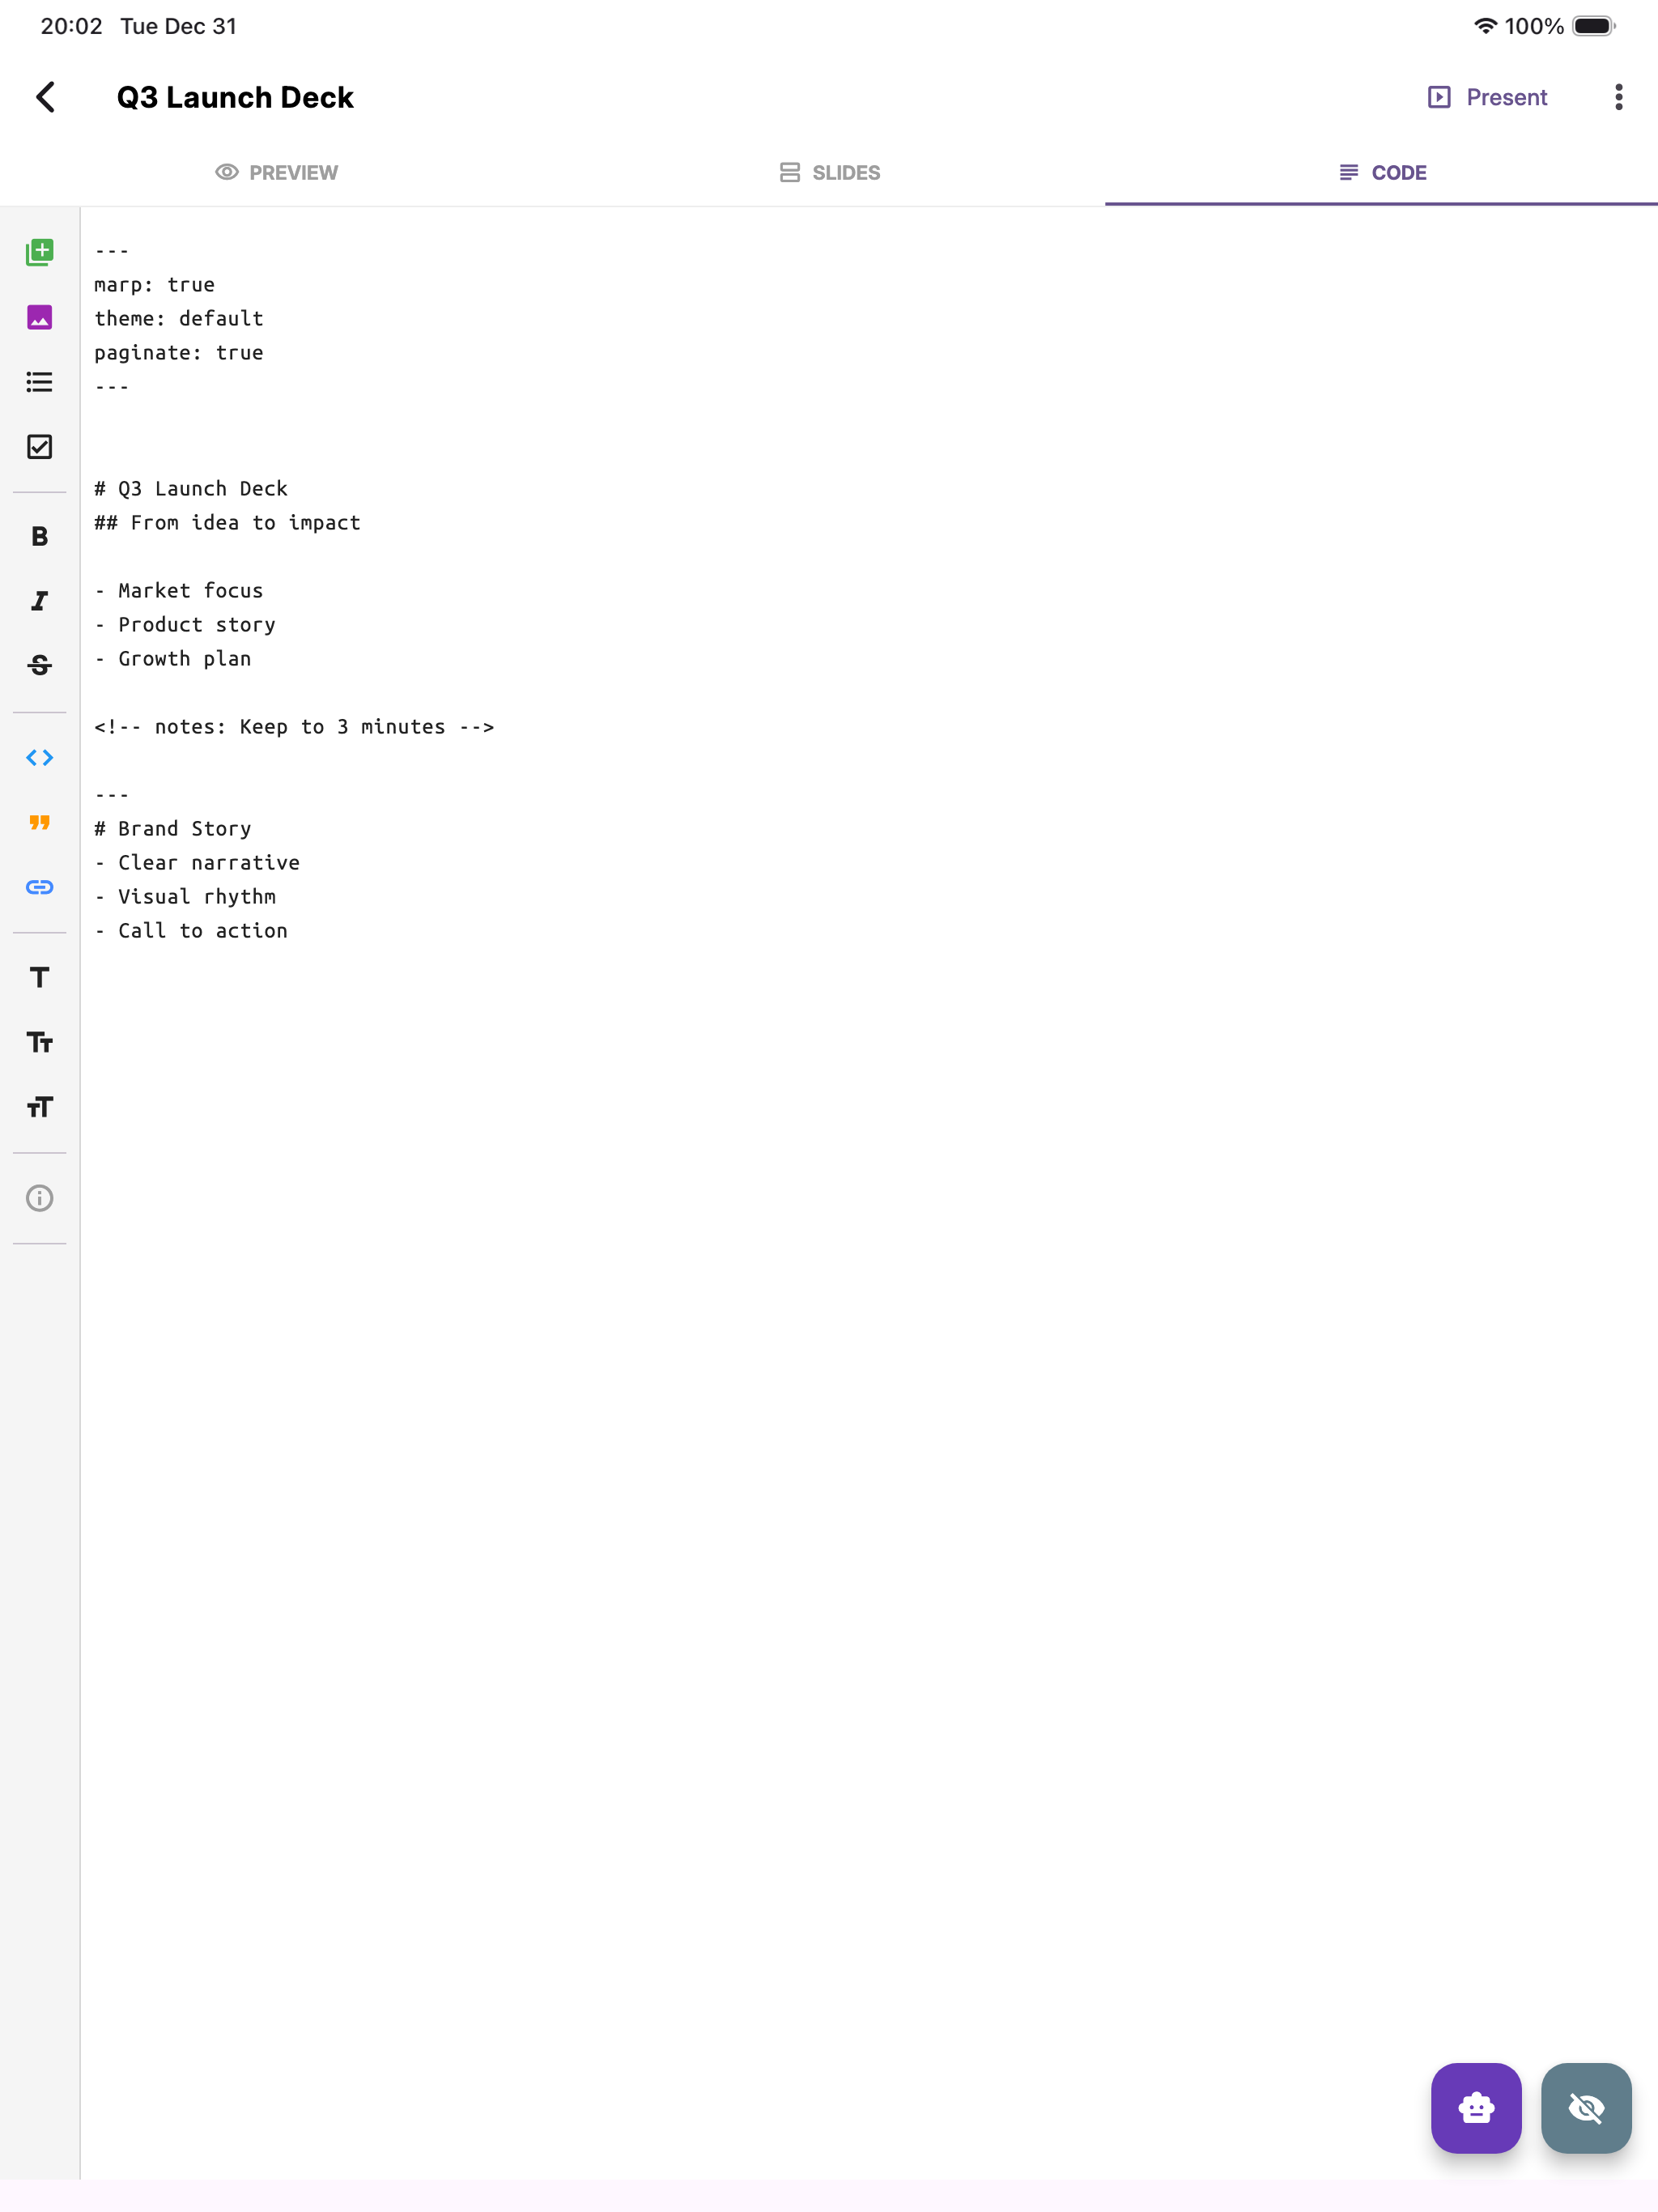Click the '- Product story' bullet line
Screen dimensions: 1658x2212
click(x=185, y=625)
